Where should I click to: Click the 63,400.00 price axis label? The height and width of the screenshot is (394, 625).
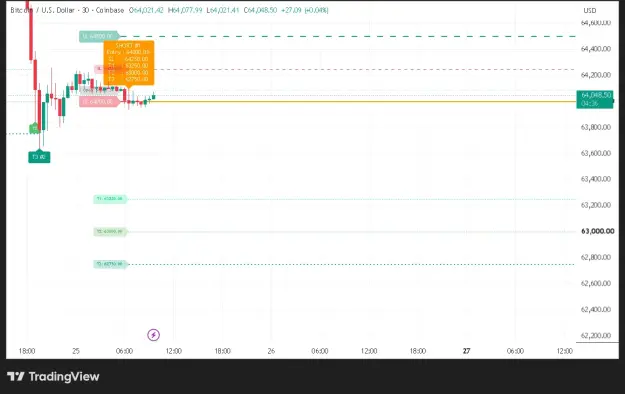click(x=596, y=179)
